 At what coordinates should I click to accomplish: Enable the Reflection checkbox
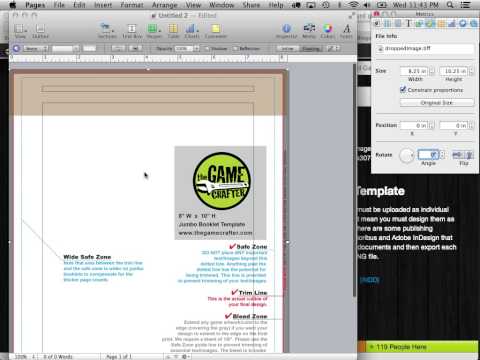tap(235, 49)
